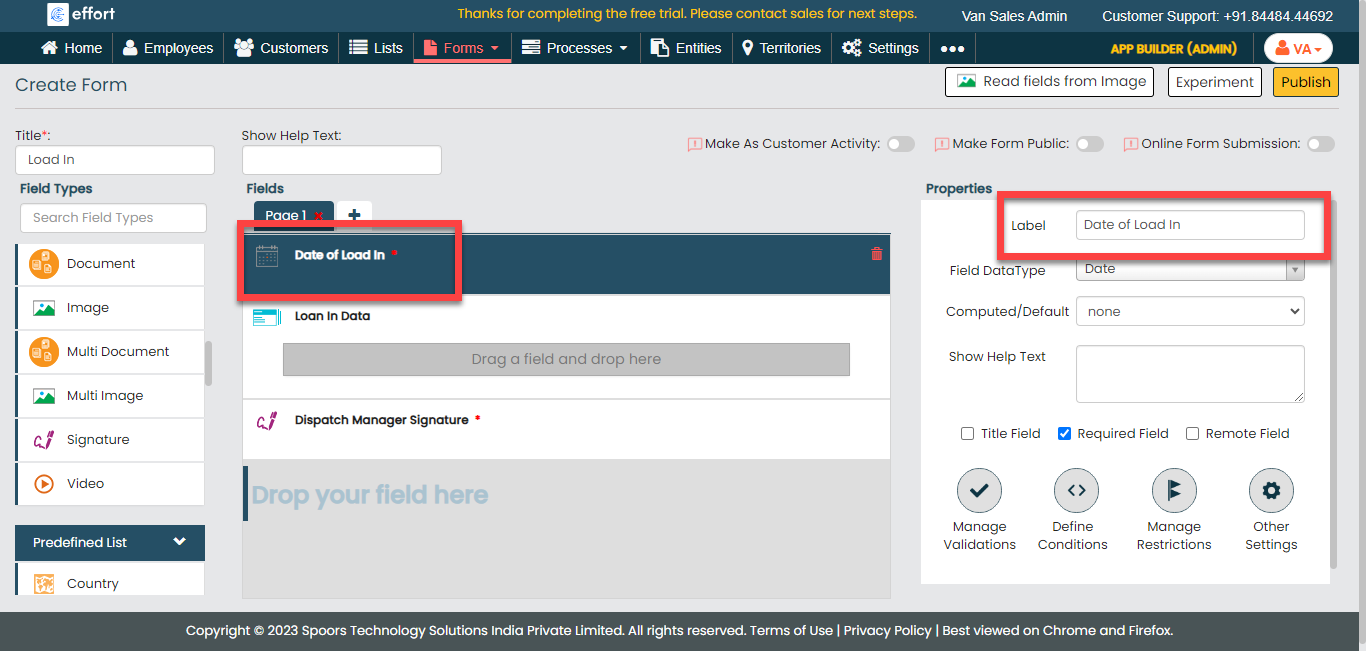Delete the Date of Load In field
Viewport: 1366px width, 651px height.
coord(877,254)
